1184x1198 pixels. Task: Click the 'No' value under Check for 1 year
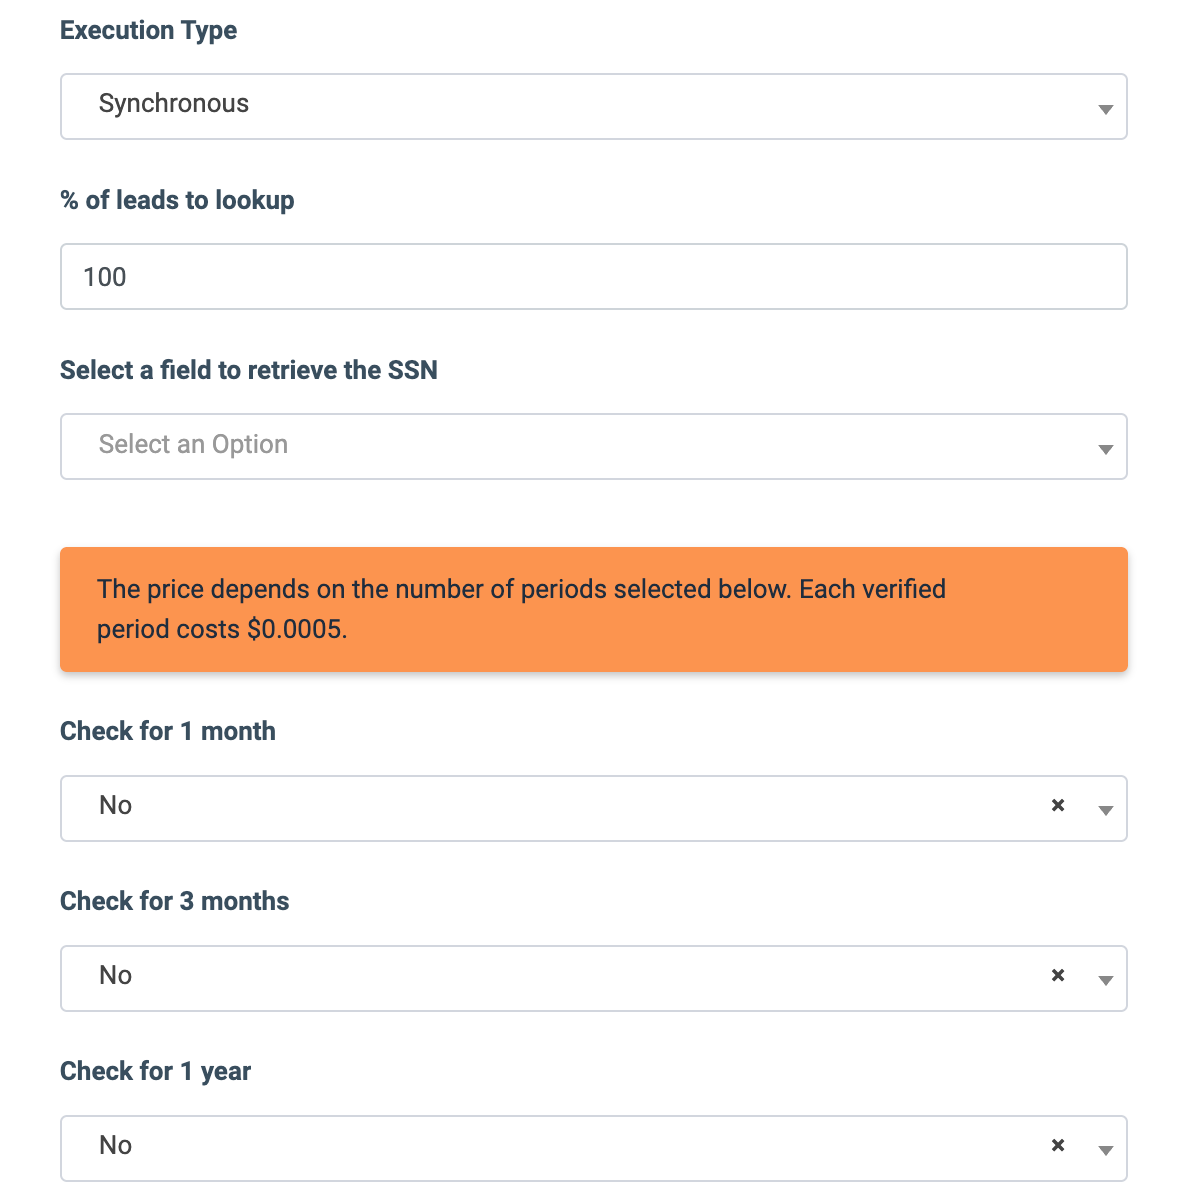[116, 1146]
